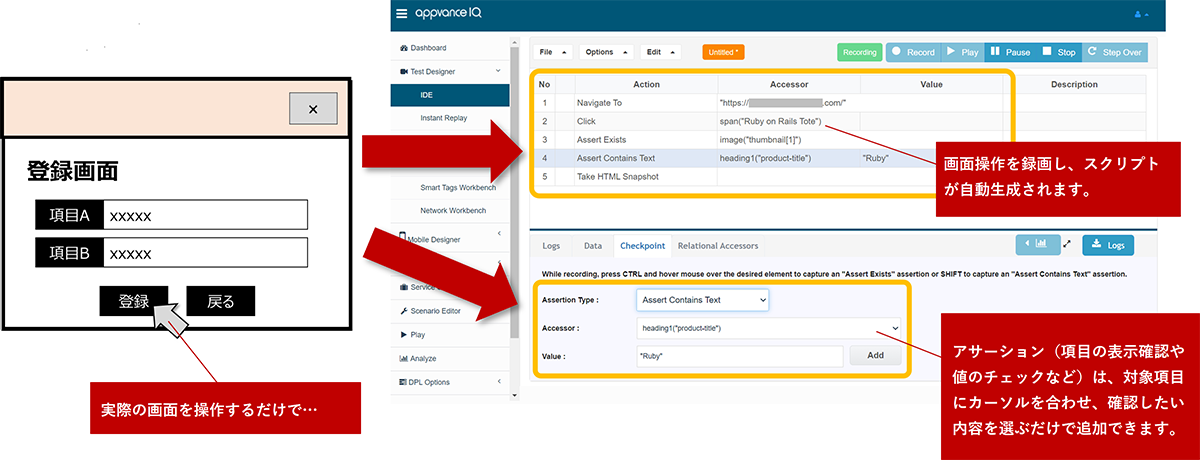Image resolution: width=1200 pixels, height=460 pixels.
Task: Switch to the Relational Accessors tab
Action: pyautogui.click(x=717, y=245)
